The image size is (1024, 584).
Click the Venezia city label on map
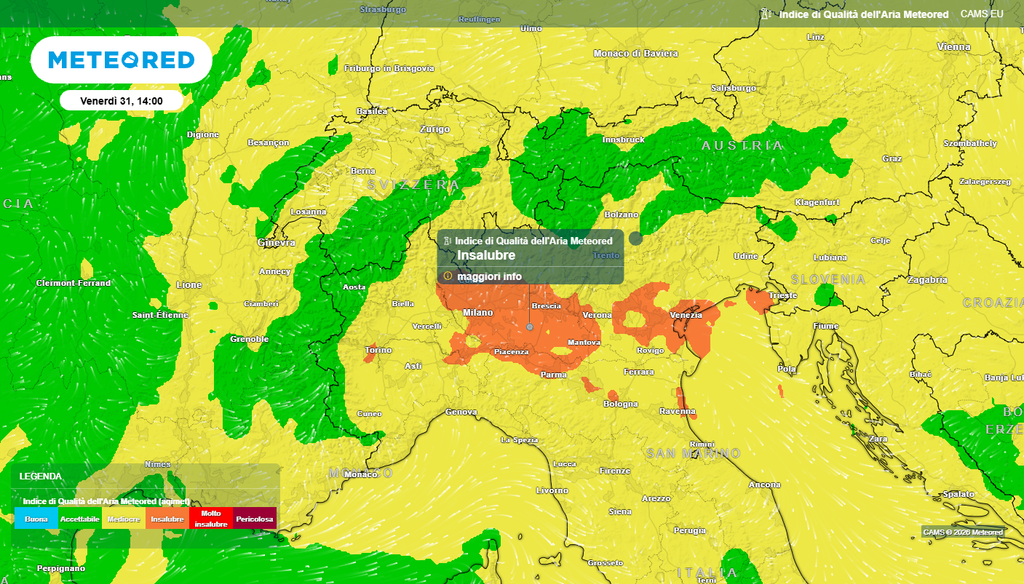686,315
